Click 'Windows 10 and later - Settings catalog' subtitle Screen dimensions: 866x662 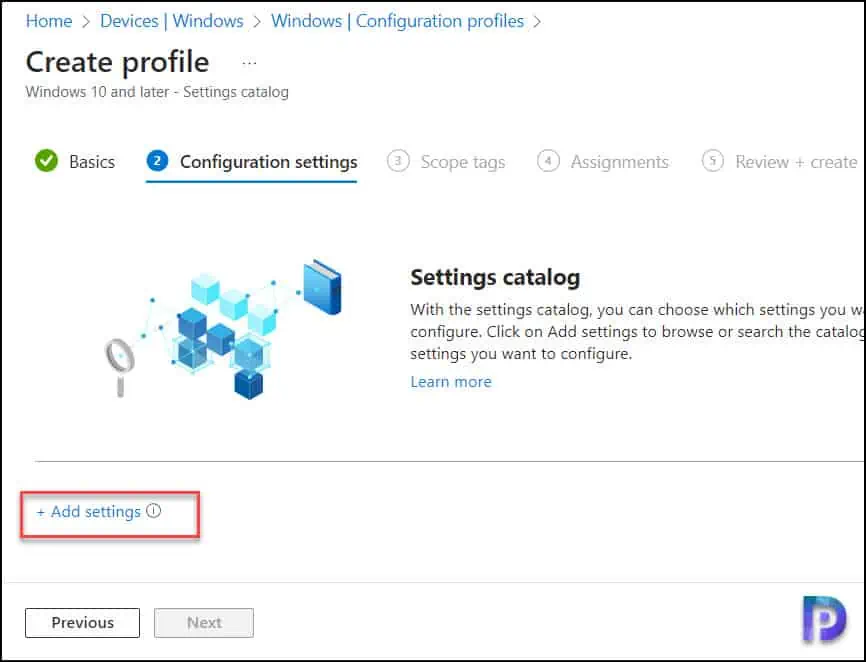157,92
